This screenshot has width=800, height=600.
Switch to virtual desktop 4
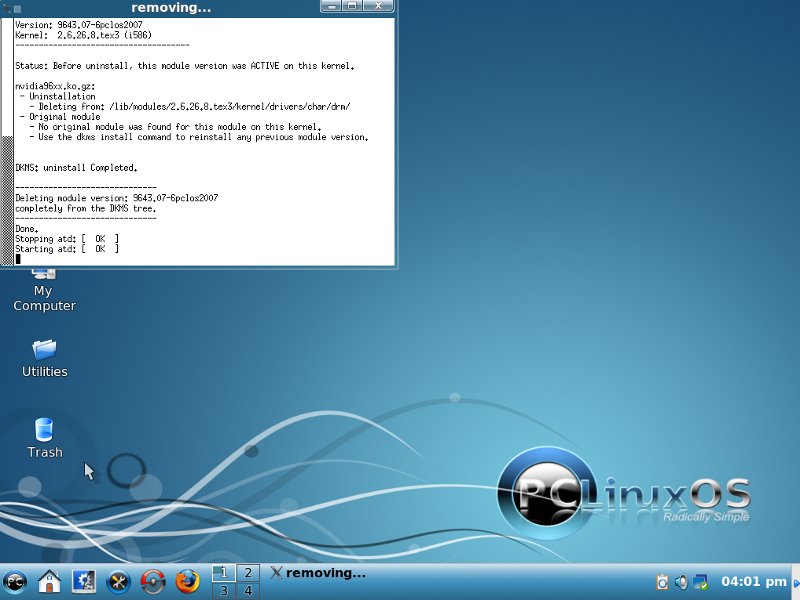click(247, 591)
